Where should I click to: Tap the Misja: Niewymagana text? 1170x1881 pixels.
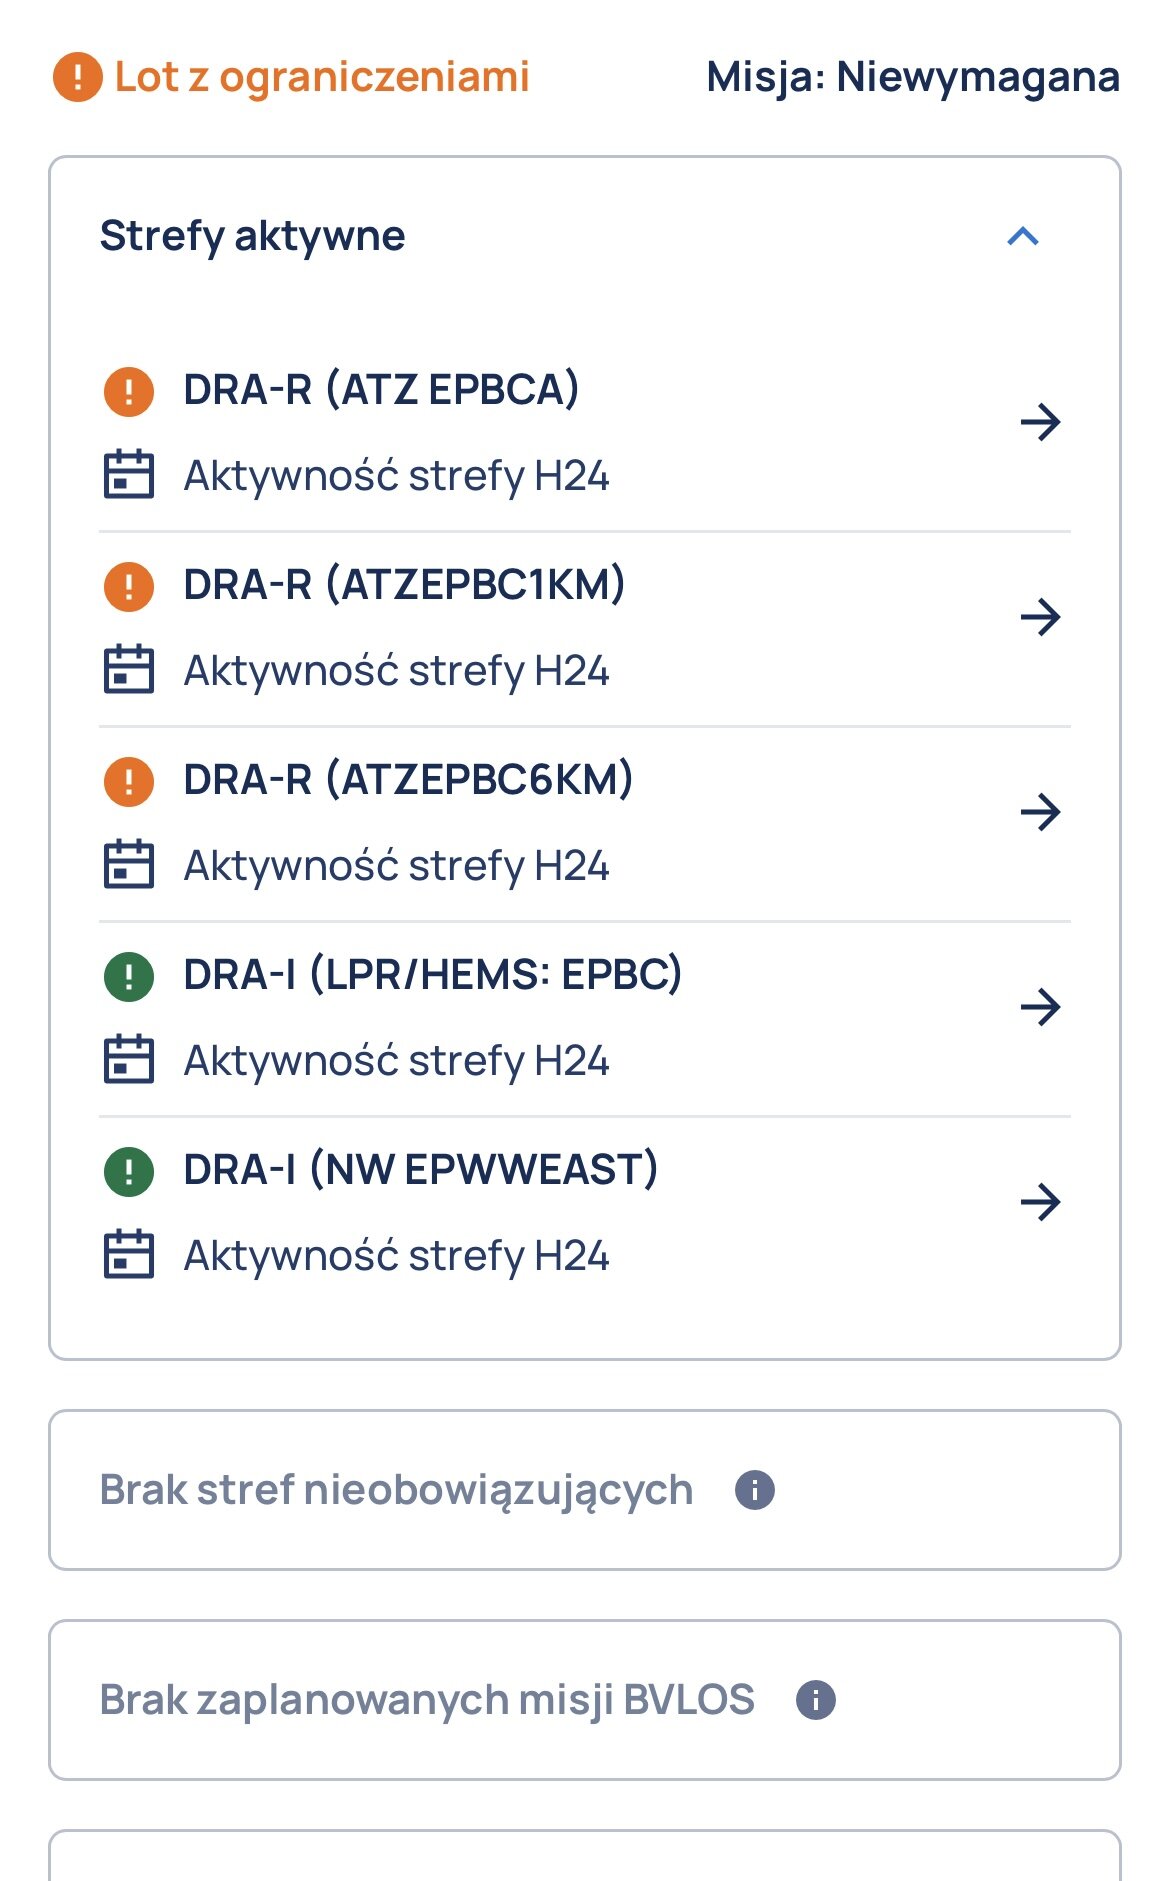(913, 78)
